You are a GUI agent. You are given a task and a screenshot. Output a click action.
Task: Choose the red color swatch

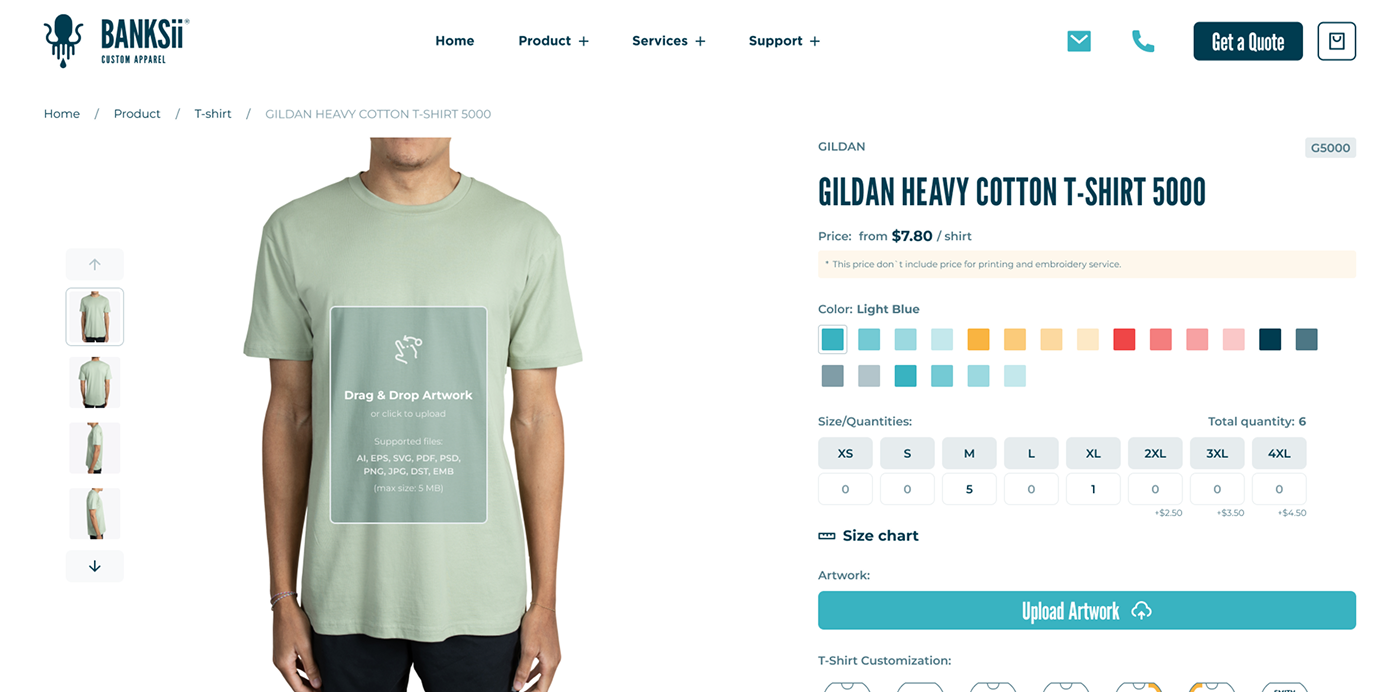pos(1124,340)
